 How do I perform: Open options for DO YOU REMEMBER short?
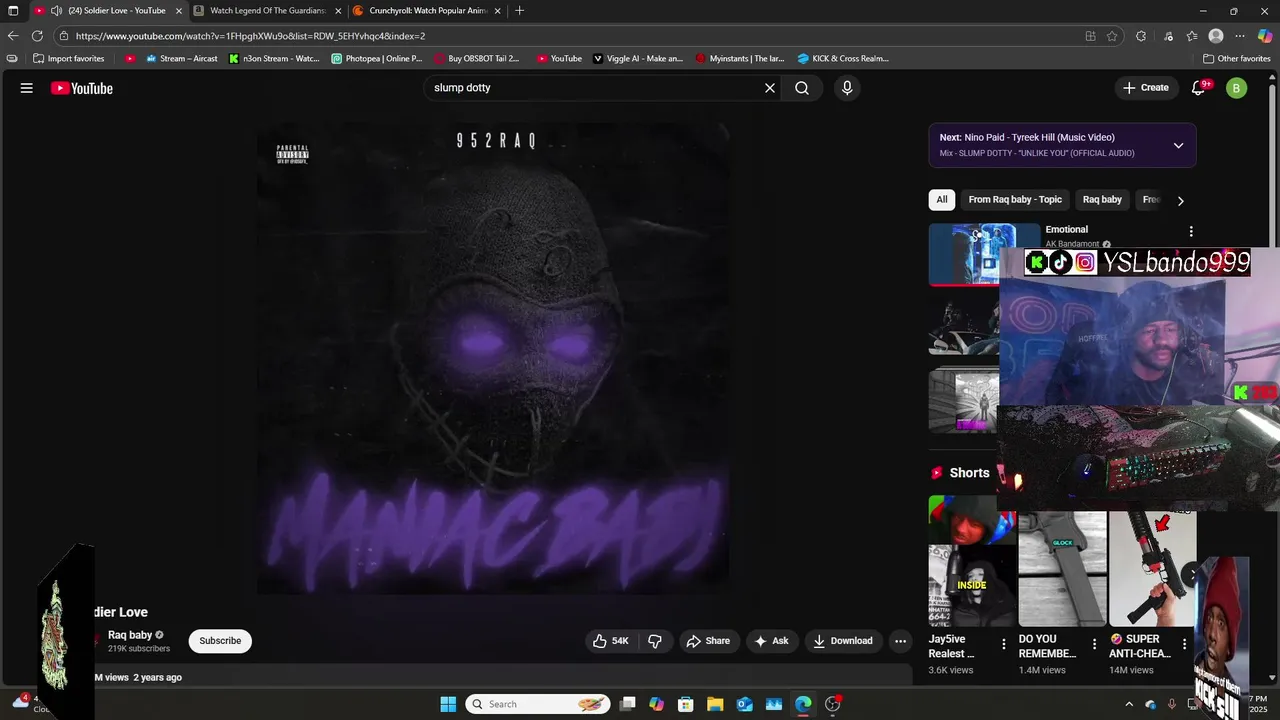click(1094, 644)
